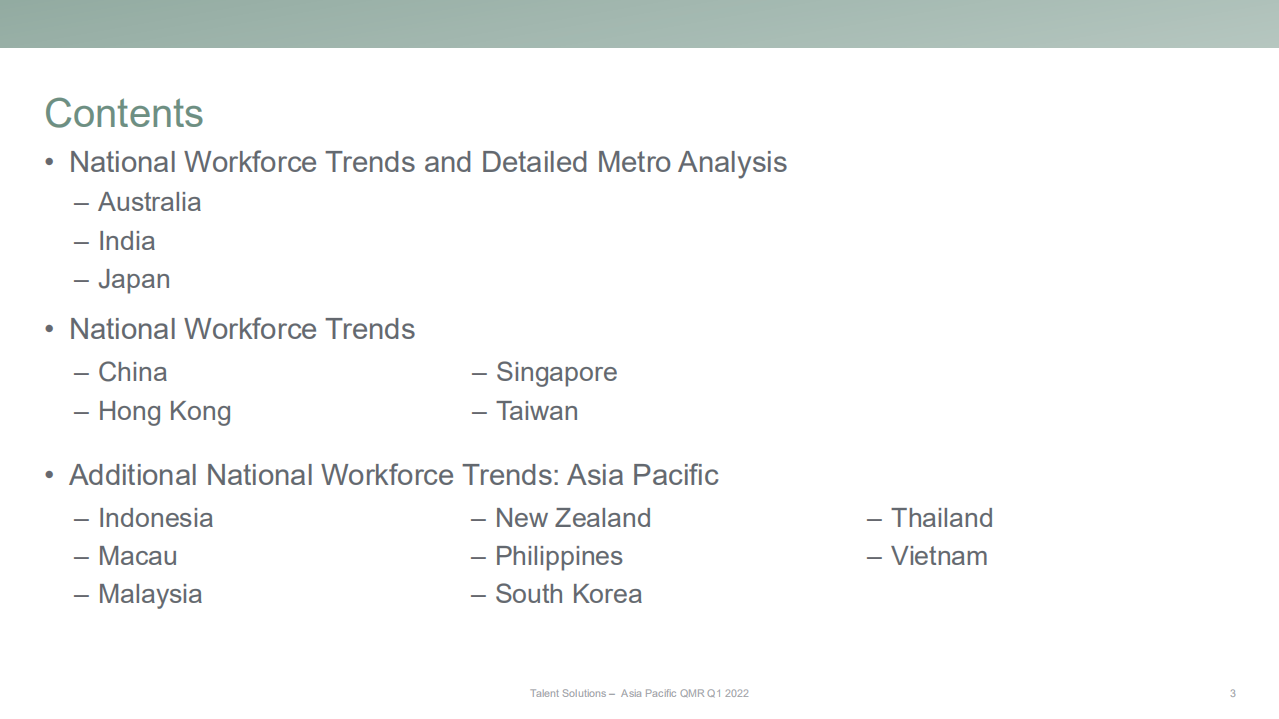The image size is (1279, 719).
Task: Jump to the Singapore entry
Action: click(x=556, y=372)
